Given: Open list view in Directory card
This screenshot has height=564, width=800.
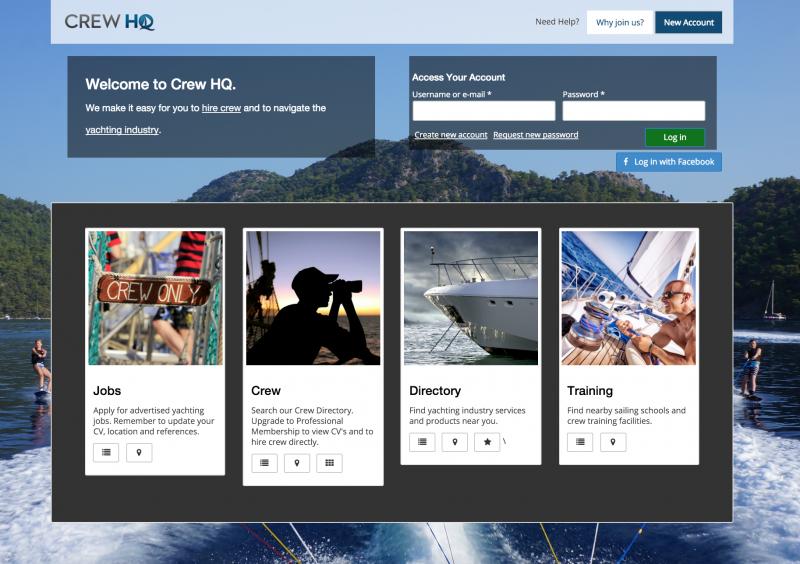Looking at the screenshot, I should pos(422,442).
